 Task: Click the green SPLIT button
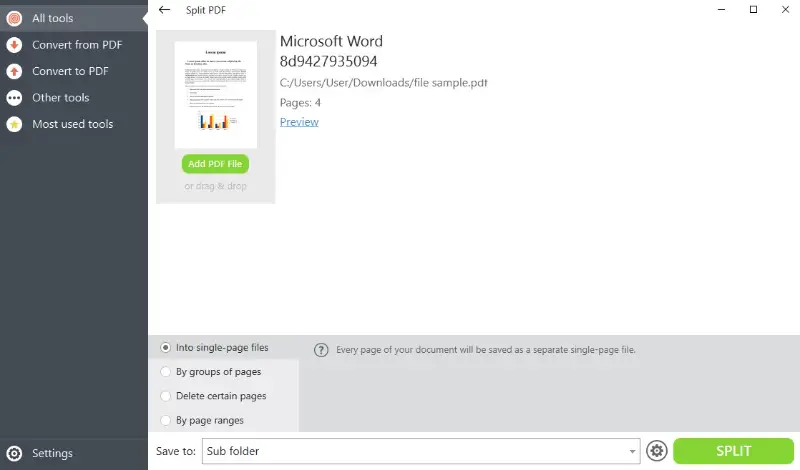[x=733, y=451]
